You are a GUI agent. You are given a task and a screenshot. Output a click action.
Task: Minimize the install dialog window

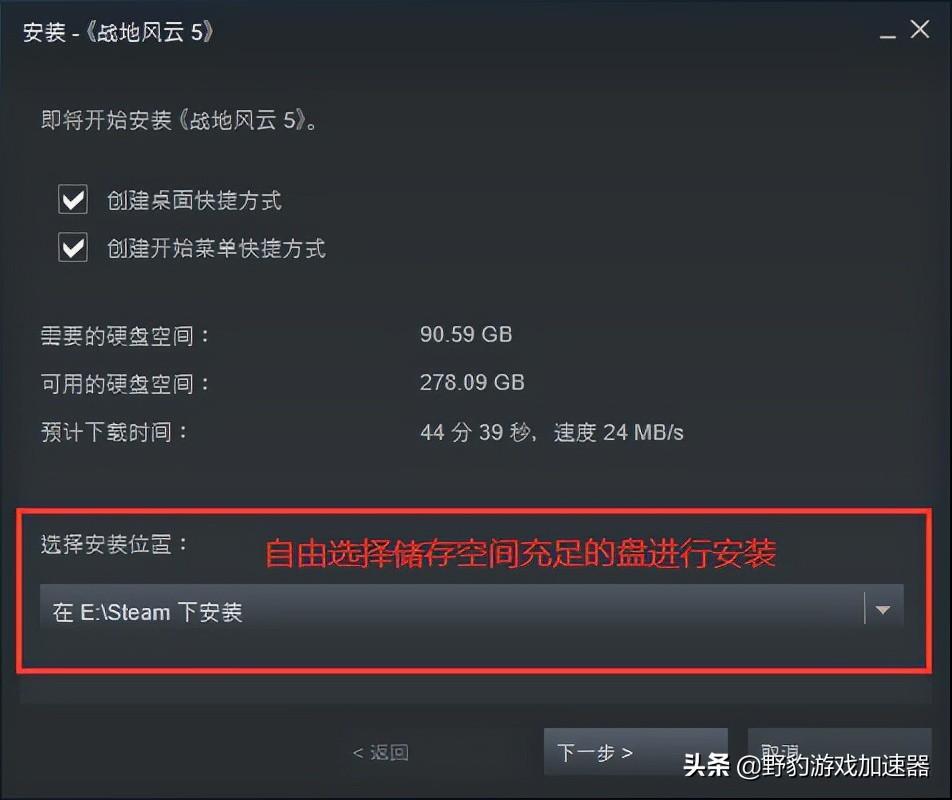click(888, 31)
